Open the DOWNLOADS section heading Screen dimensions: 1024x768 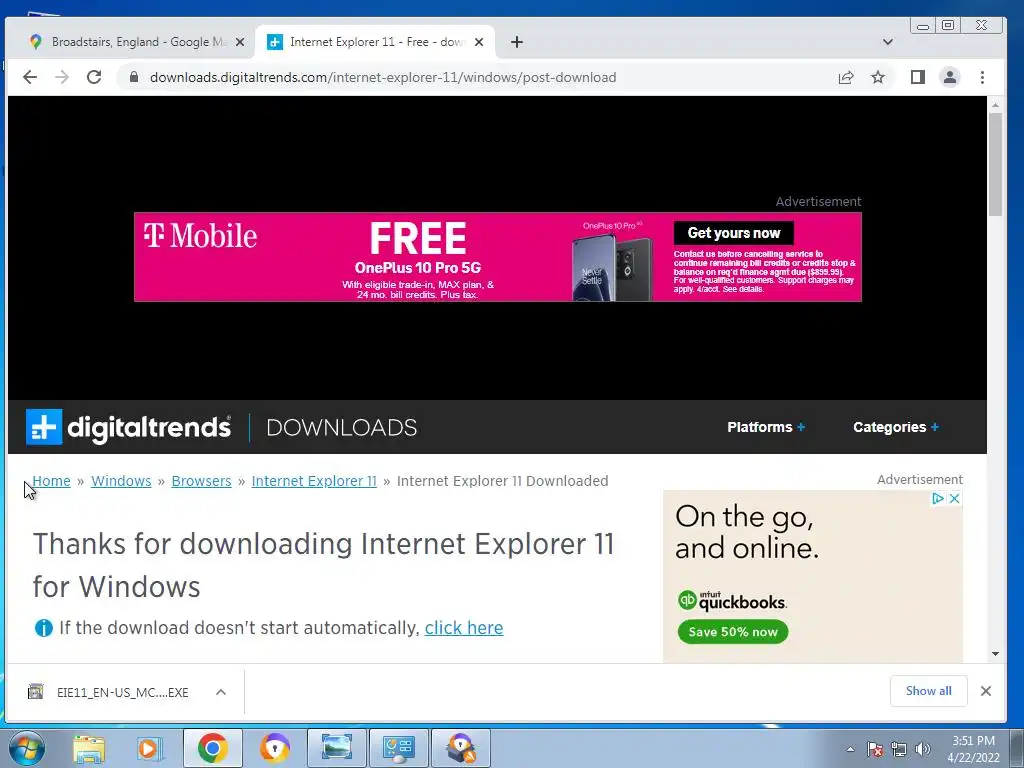click(x=342, y=427)
